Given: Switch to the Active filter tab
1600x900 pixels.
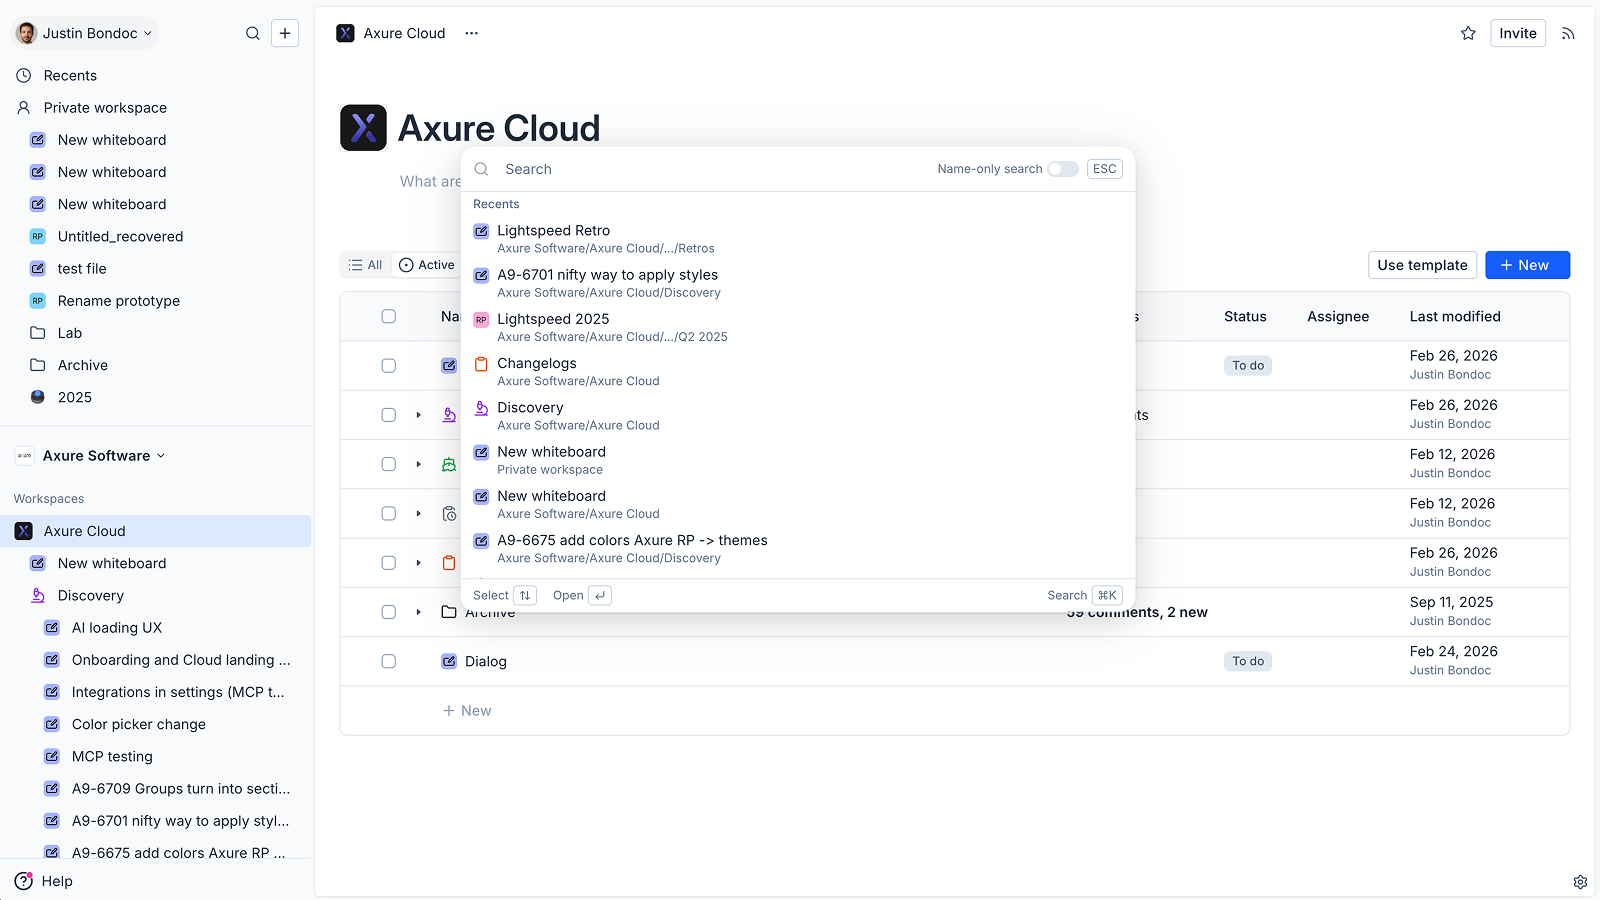Looking at the screenshot, I should (x=427, y=265).
